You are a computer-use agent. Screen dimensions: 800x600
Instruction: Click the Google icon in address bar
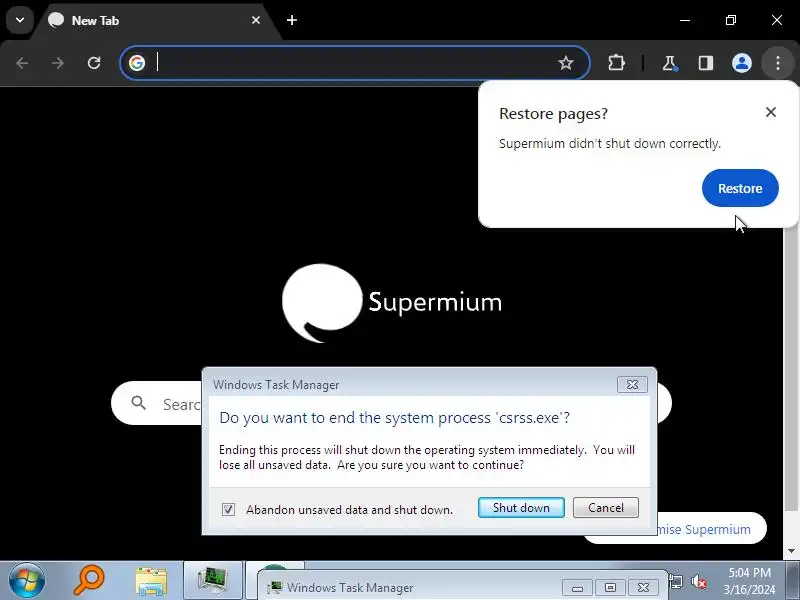tap(137, 63)
